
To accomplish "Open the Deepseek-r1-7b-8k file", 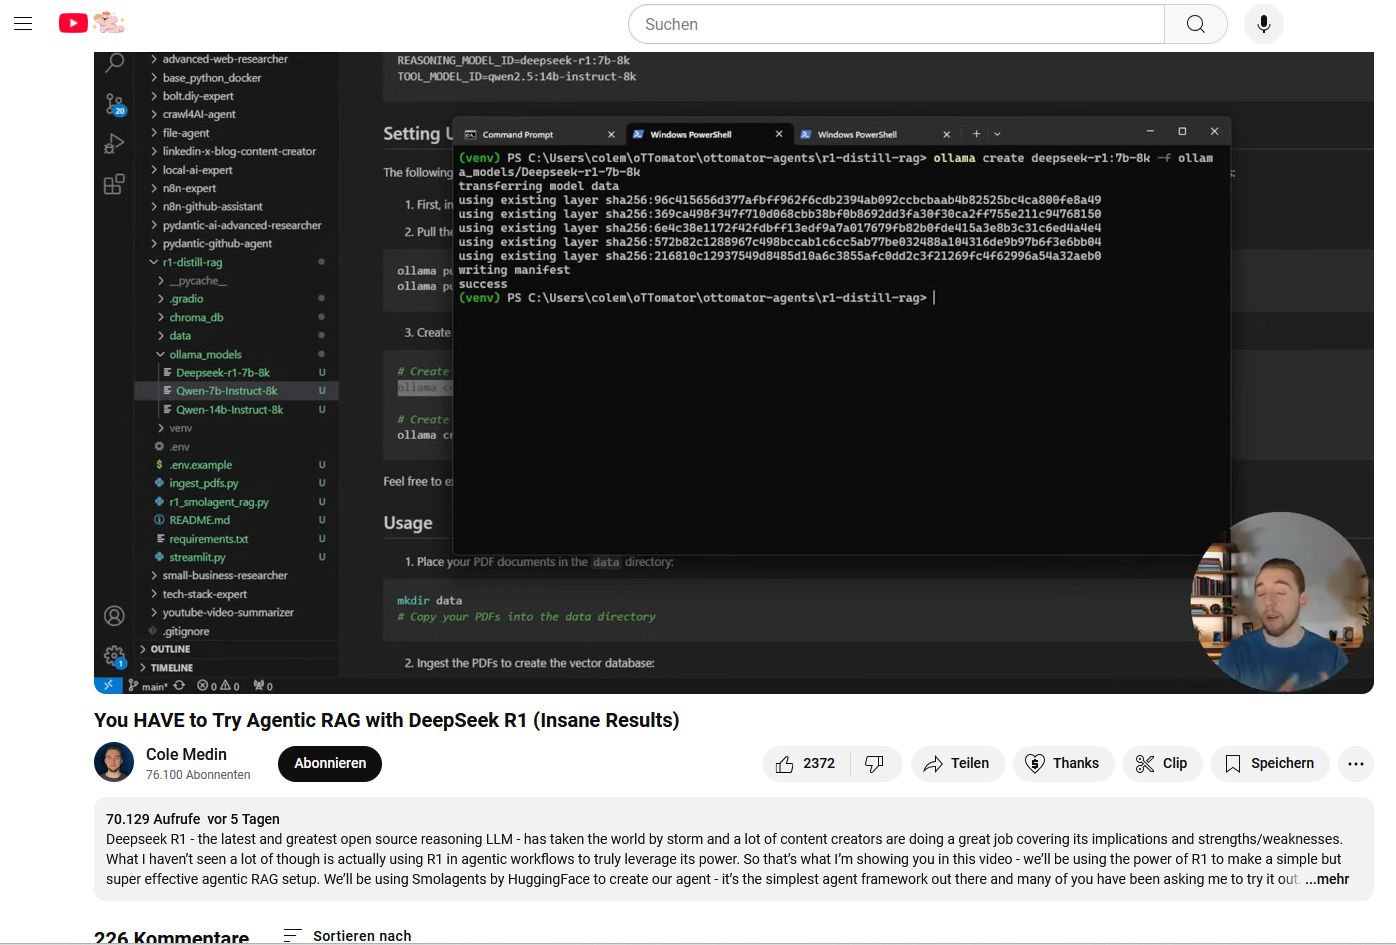I will [x=222, y=373].
